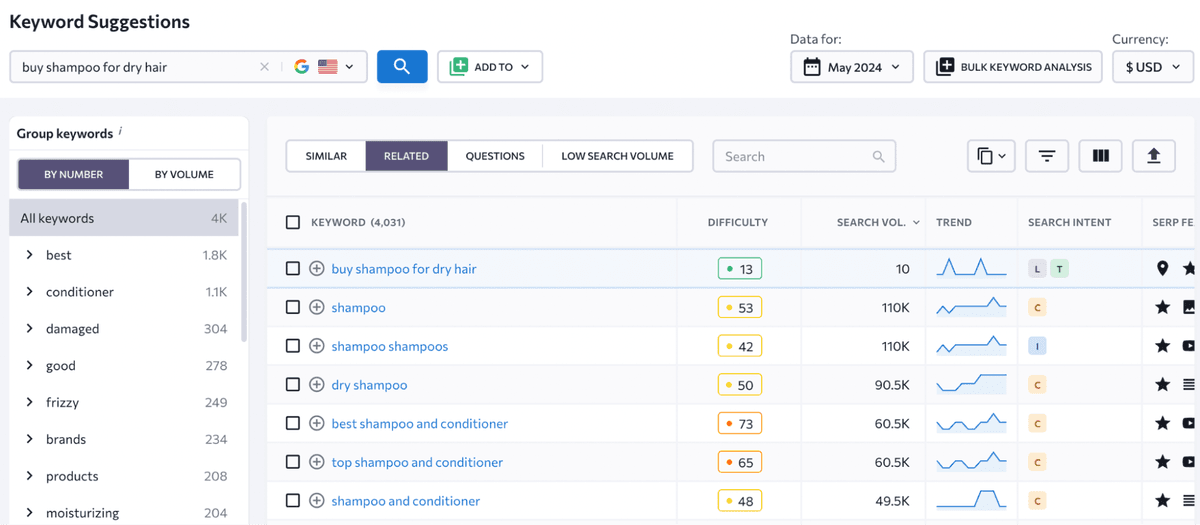The width and height of the screenshot is (1200, 525).
Task: Open the columns settings icon
Action: [x=1100, y=156]
